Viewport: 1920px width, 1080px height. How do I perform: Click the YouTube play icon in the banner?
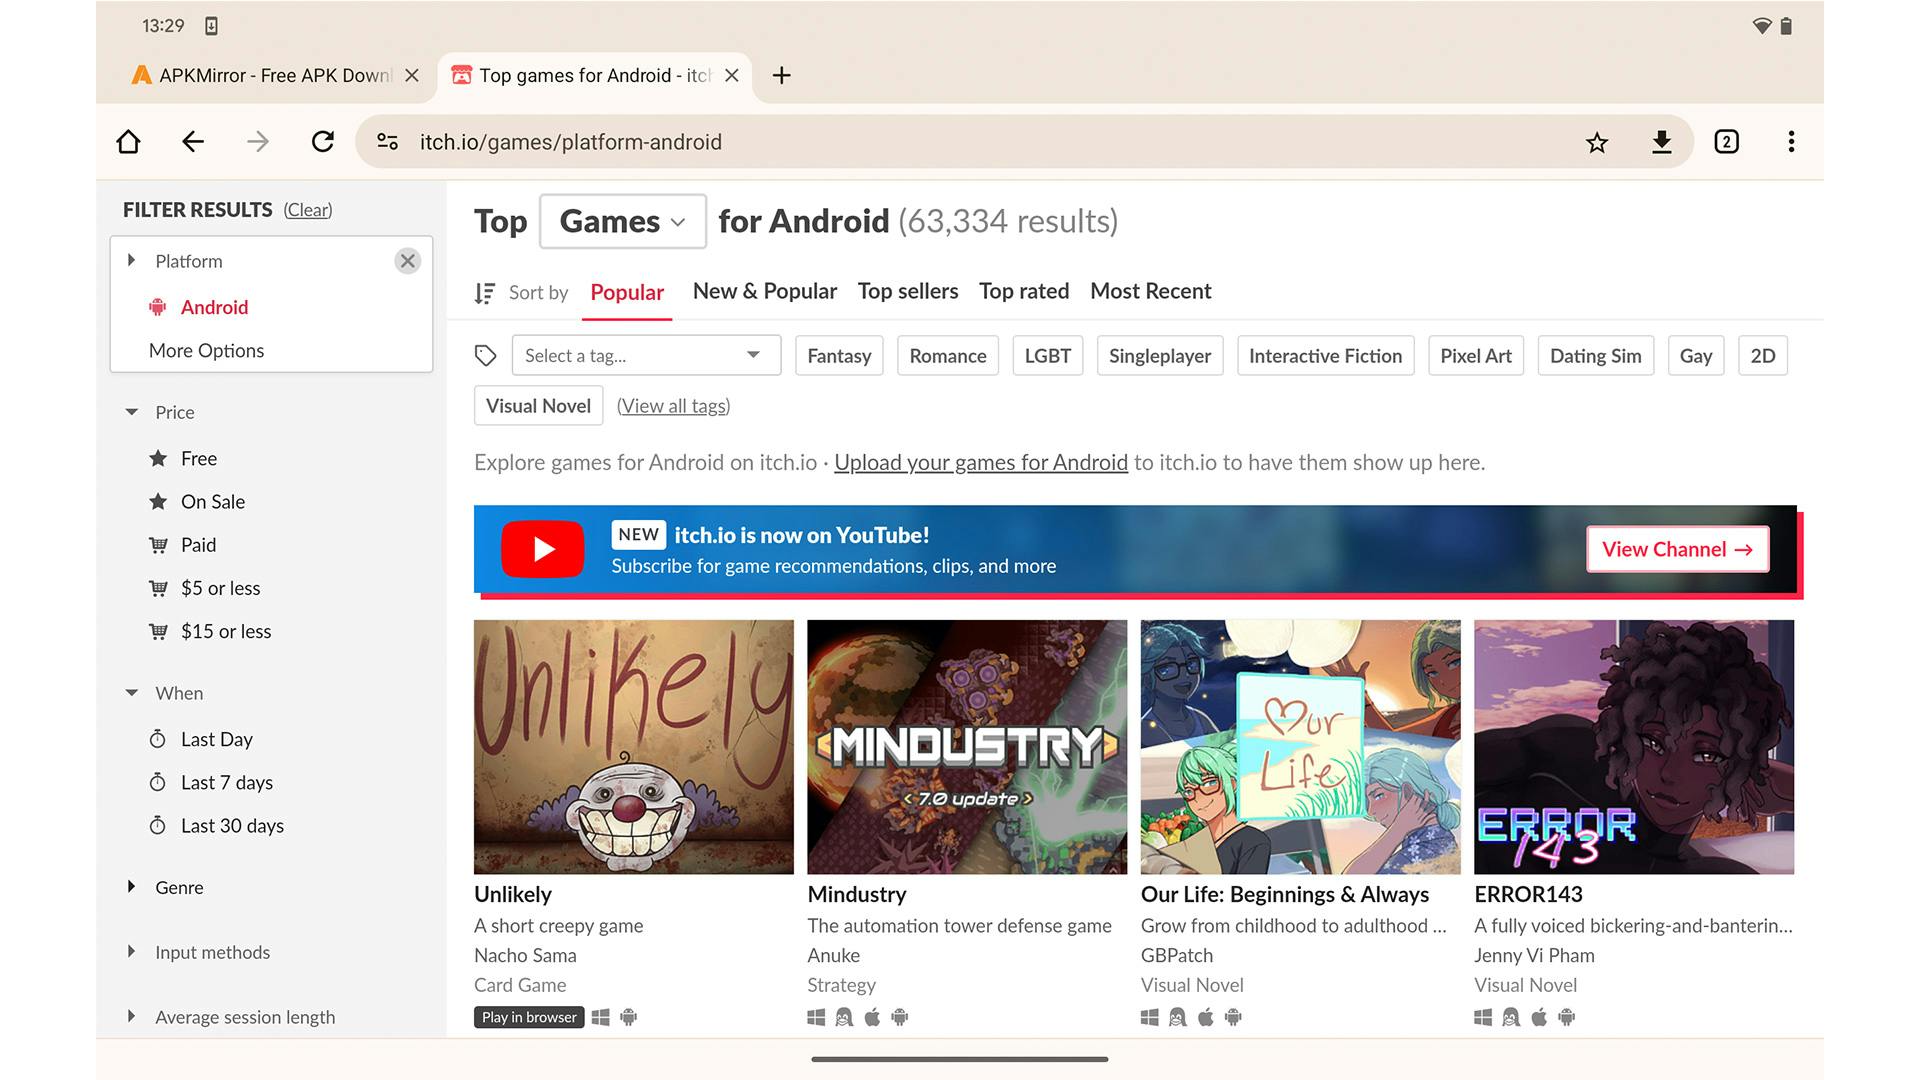pos(542,549)
